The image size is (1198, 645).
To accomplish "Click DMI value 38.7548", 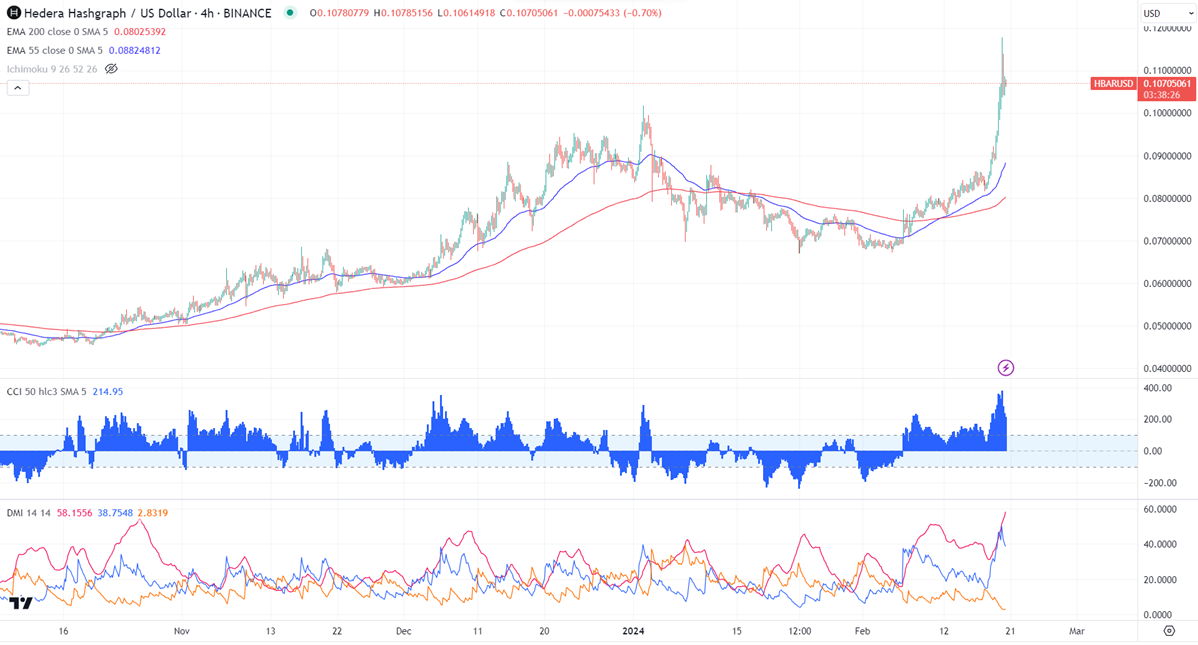I will tap(115, 513).
